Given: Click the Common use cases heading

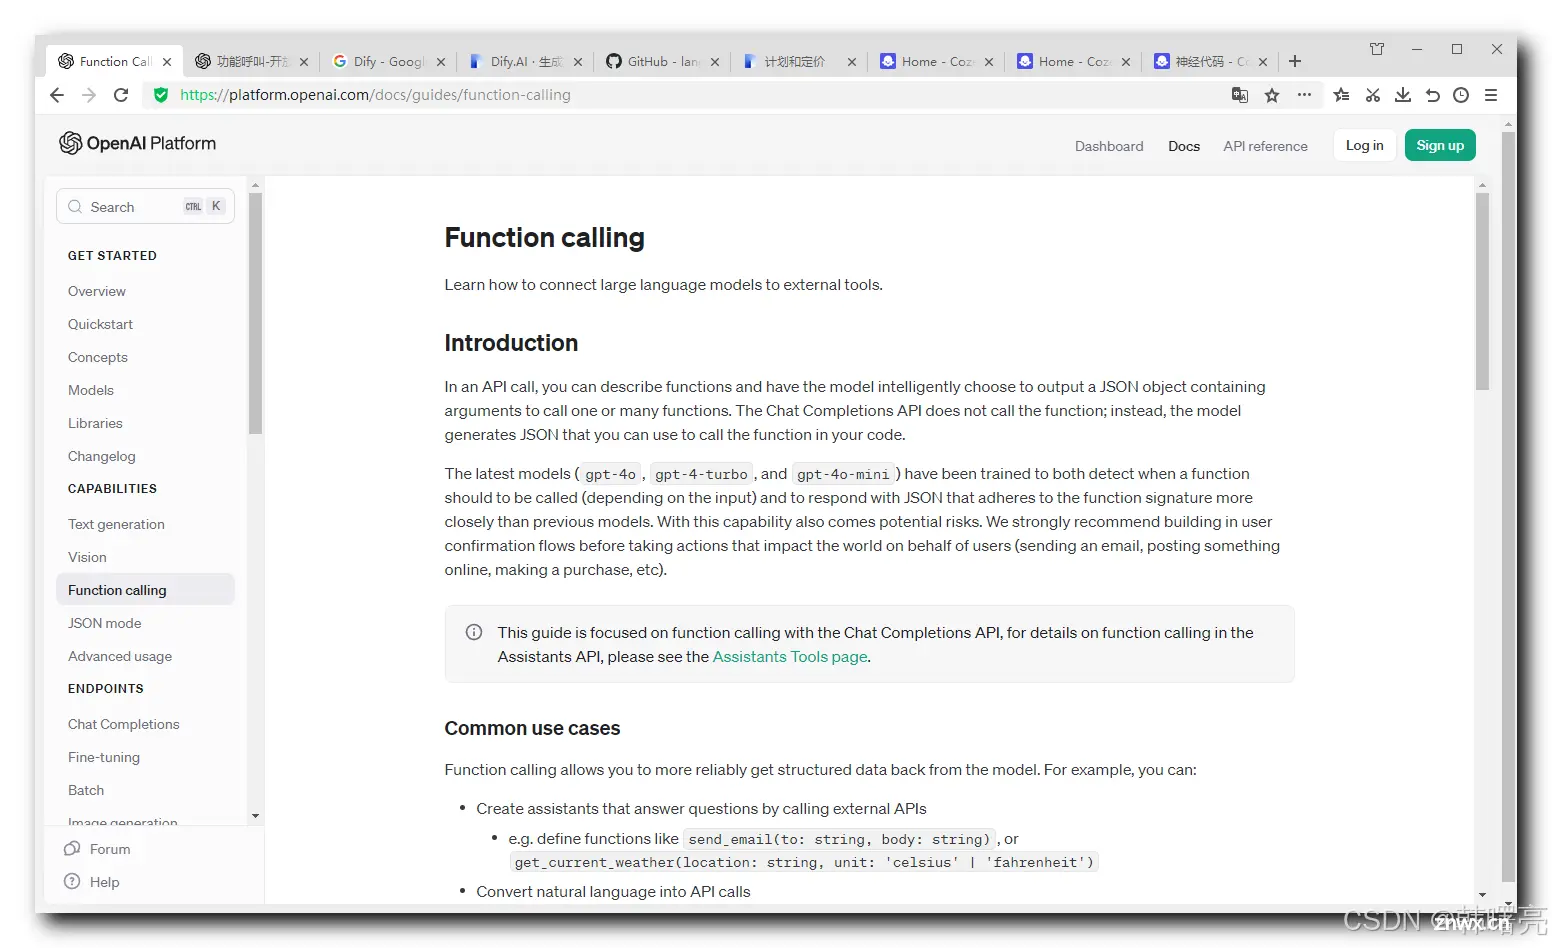Looking at the screenshot, I should 532,728.
